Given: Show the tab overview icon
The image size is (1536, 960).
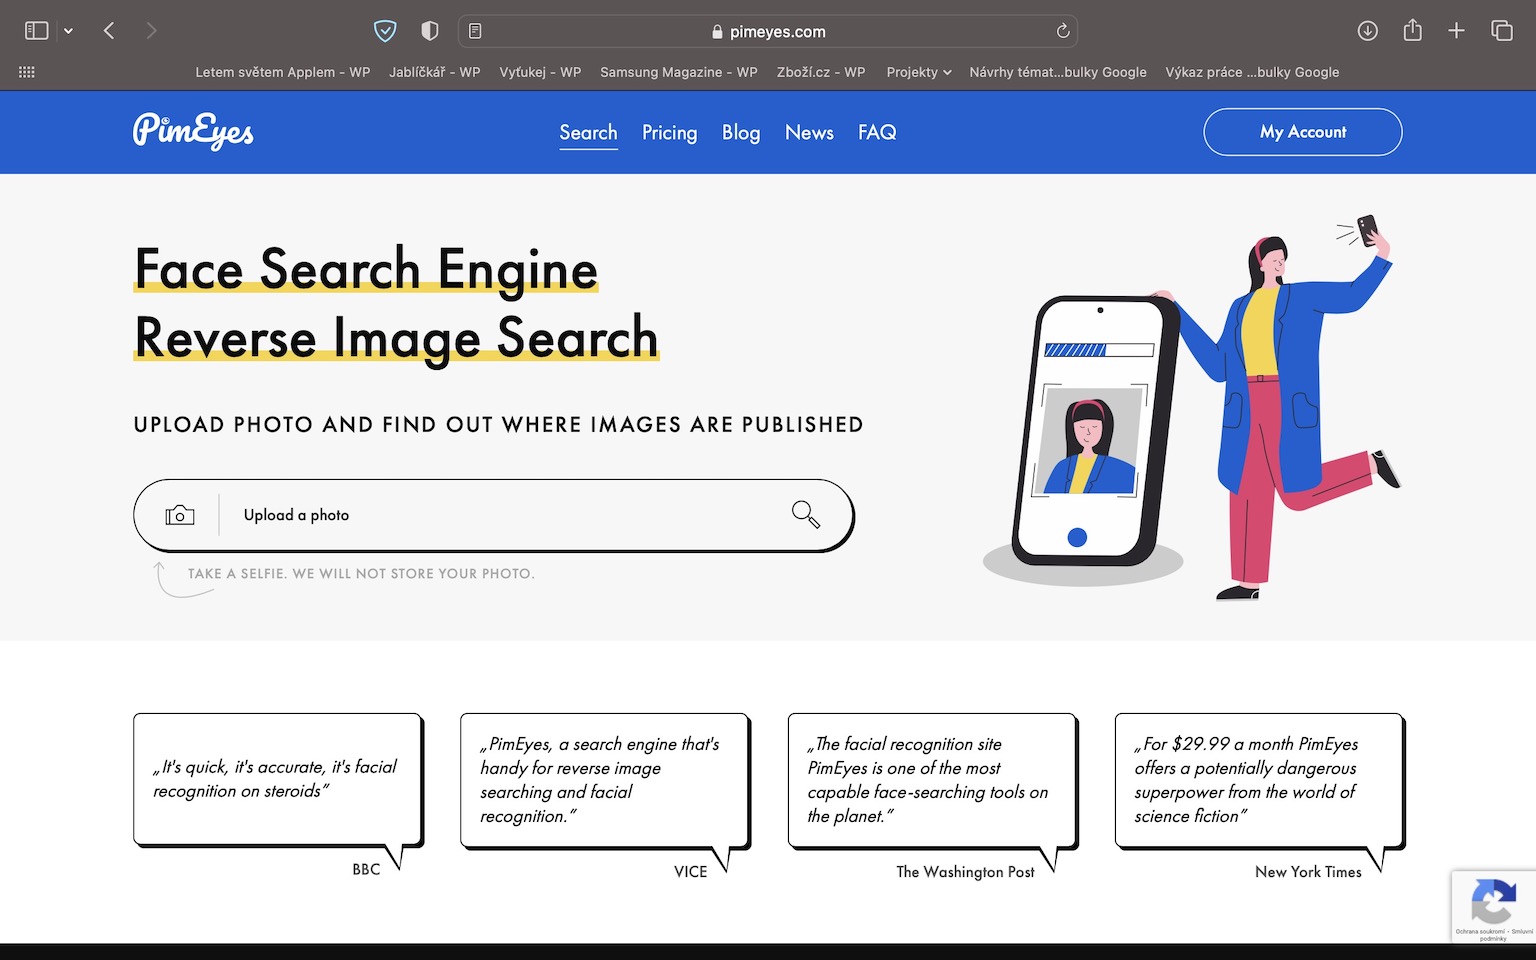Looking at the screenshot, I should click(x=1501, y=31).
